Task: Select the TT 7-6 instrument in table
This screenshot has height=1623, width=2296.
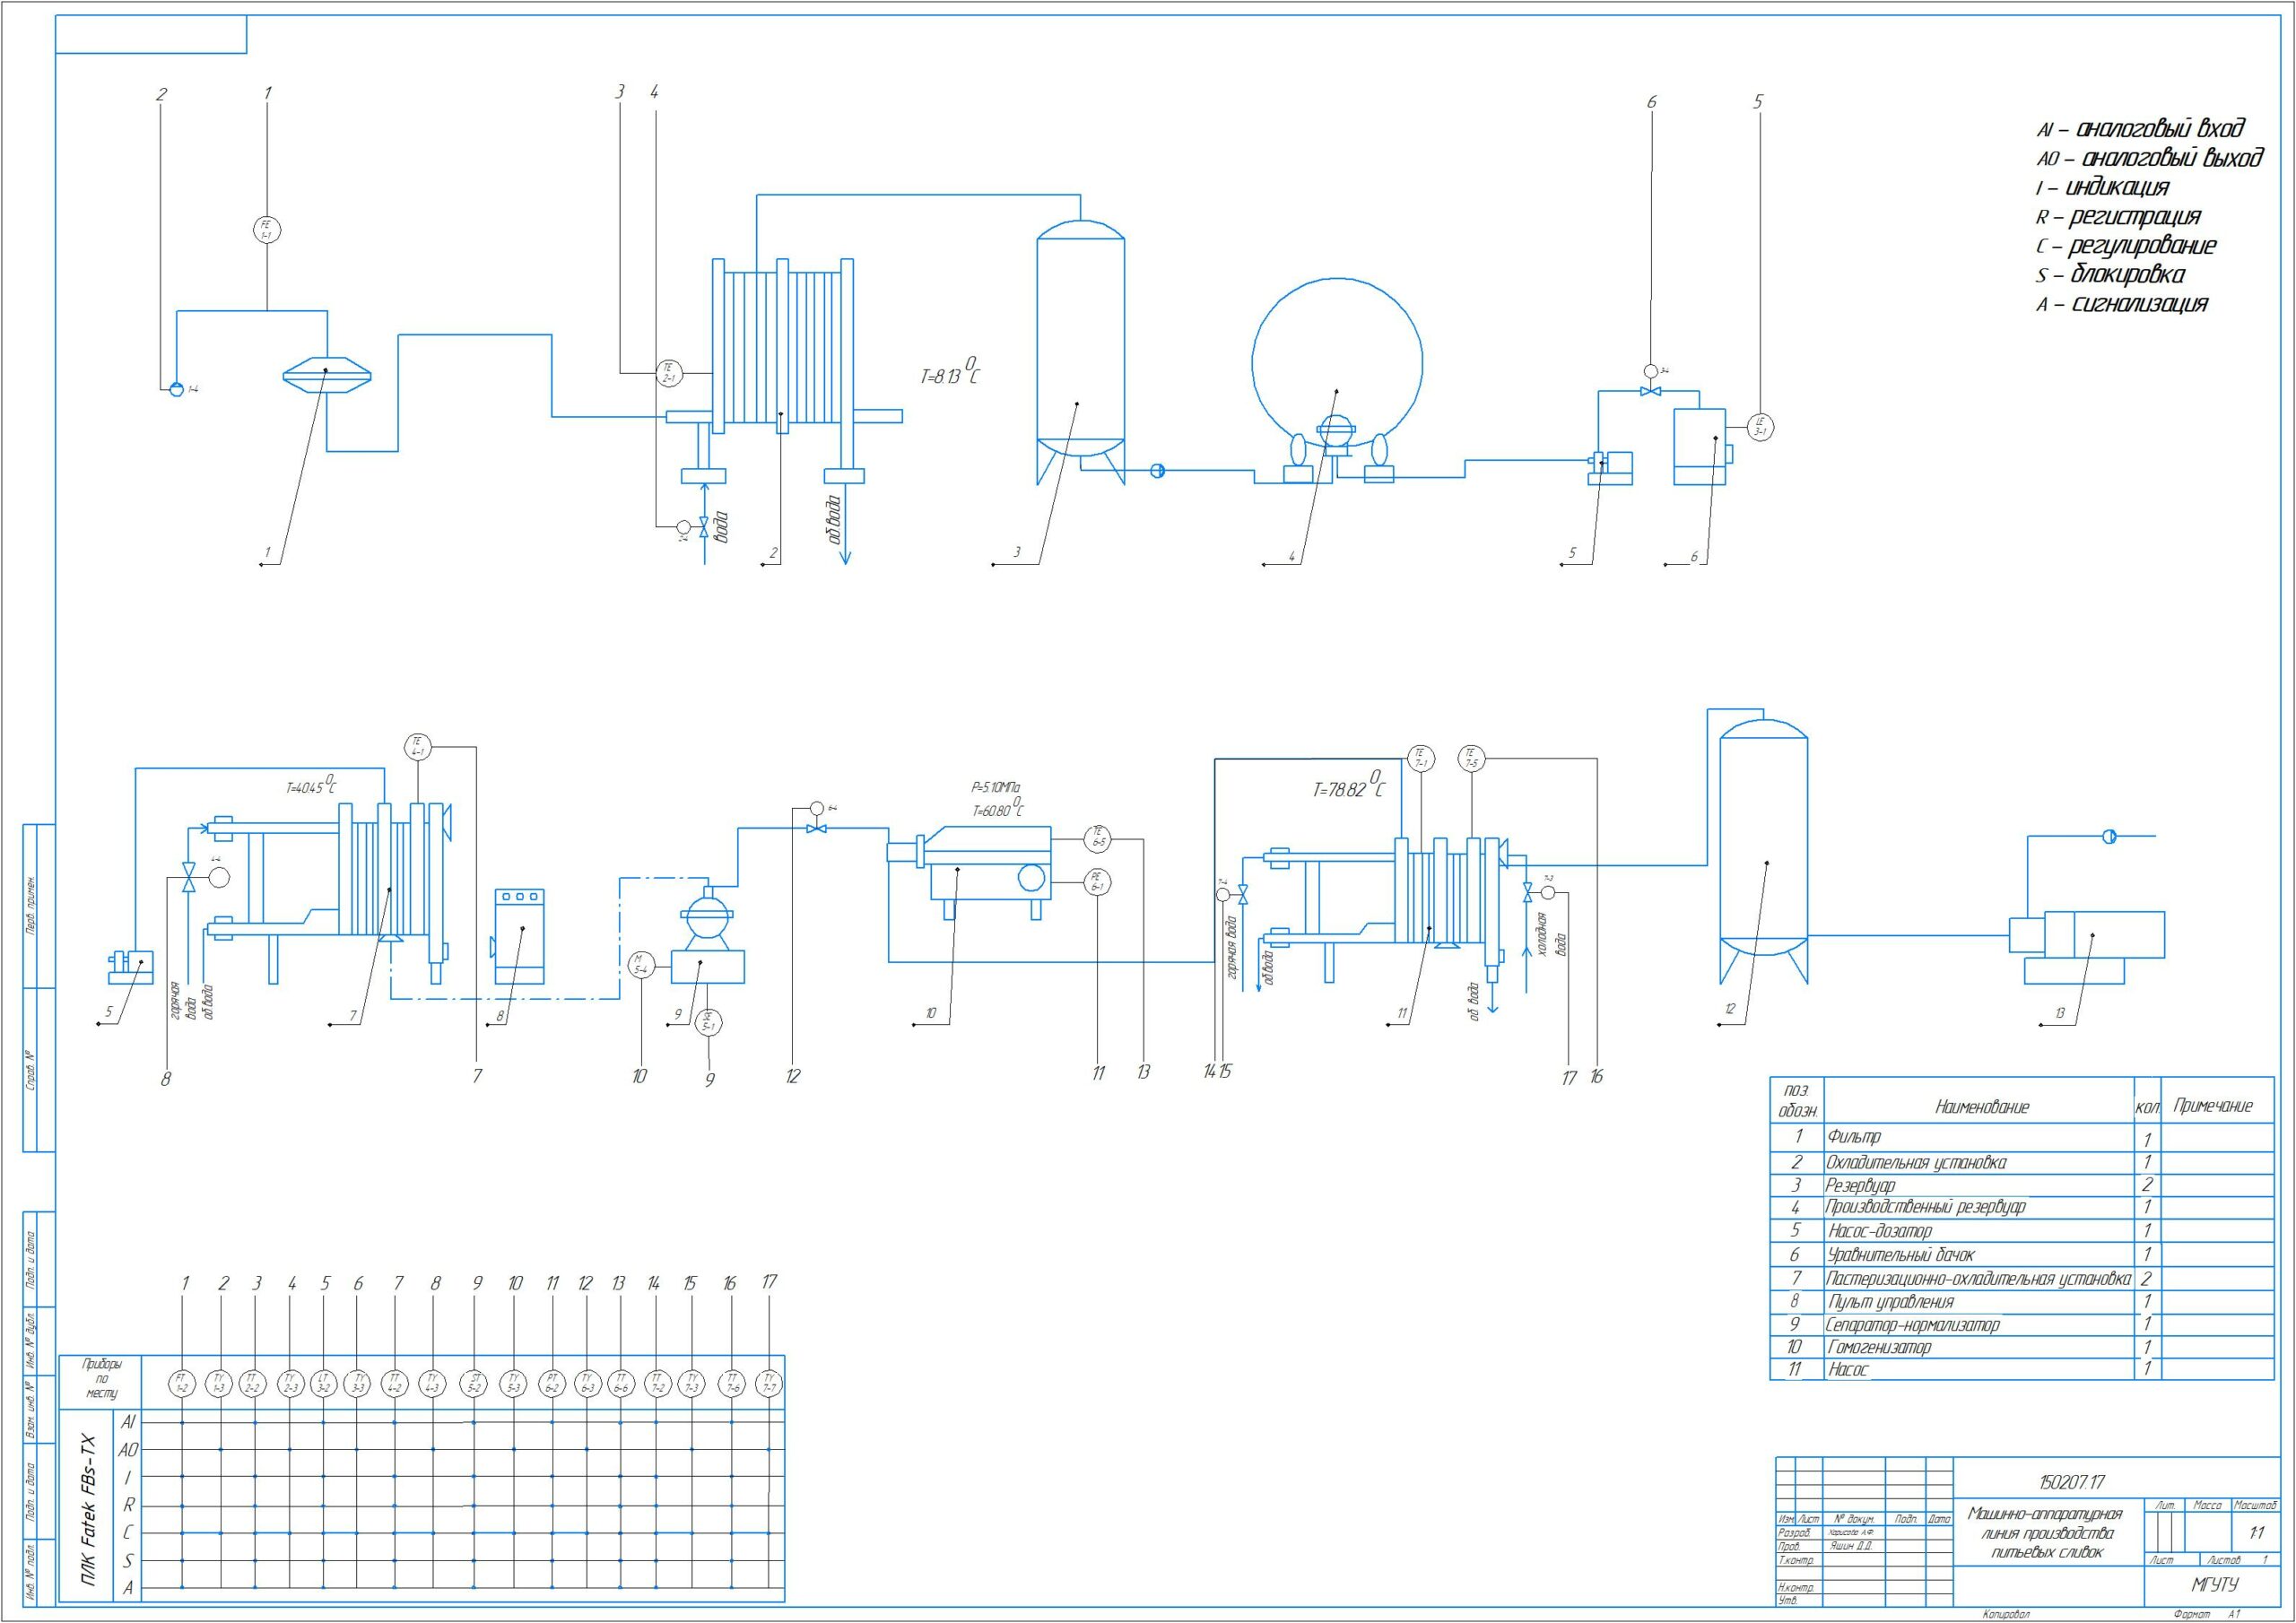Action: click(x=733, y=1384)
